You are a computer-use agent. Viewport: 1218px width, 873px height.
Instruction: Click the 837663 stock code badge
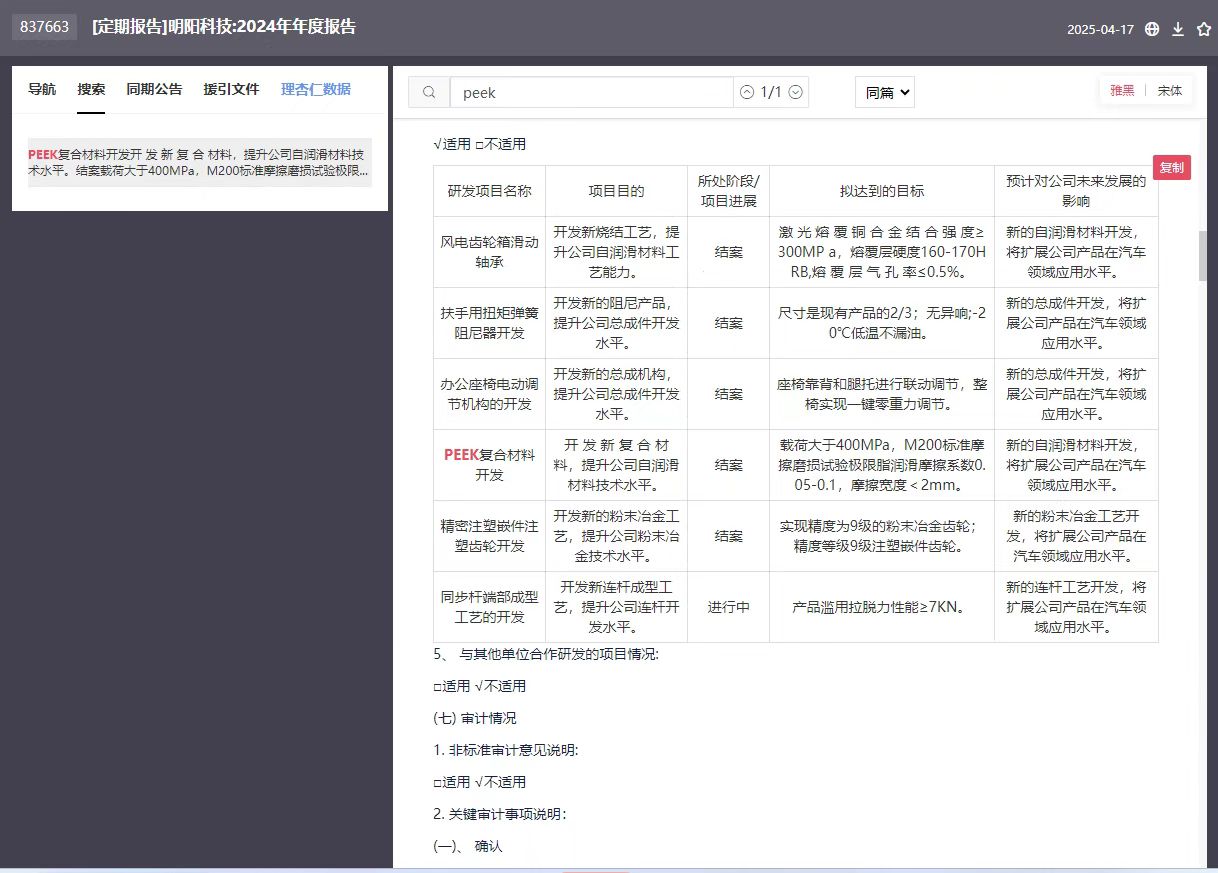[x=45, y=27]
